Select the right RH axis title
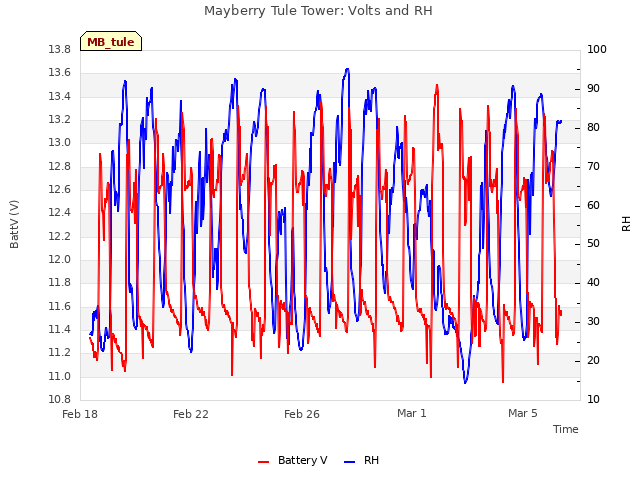Screen dimensions: 640x480 point(626,224)
